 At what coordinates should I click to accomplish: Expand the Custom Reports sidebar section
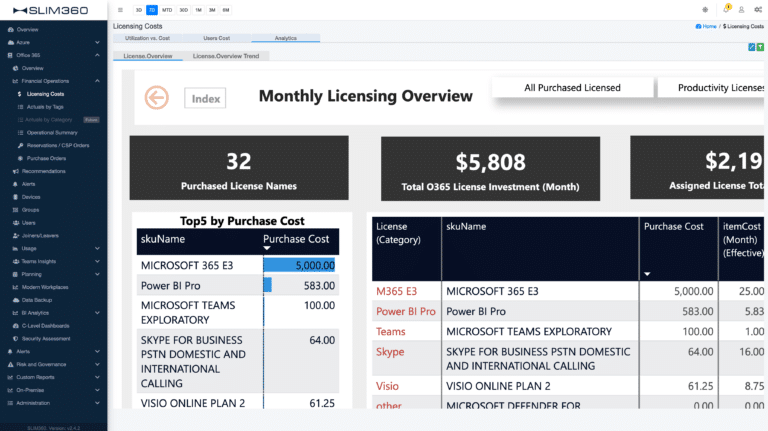click(53, 377)
